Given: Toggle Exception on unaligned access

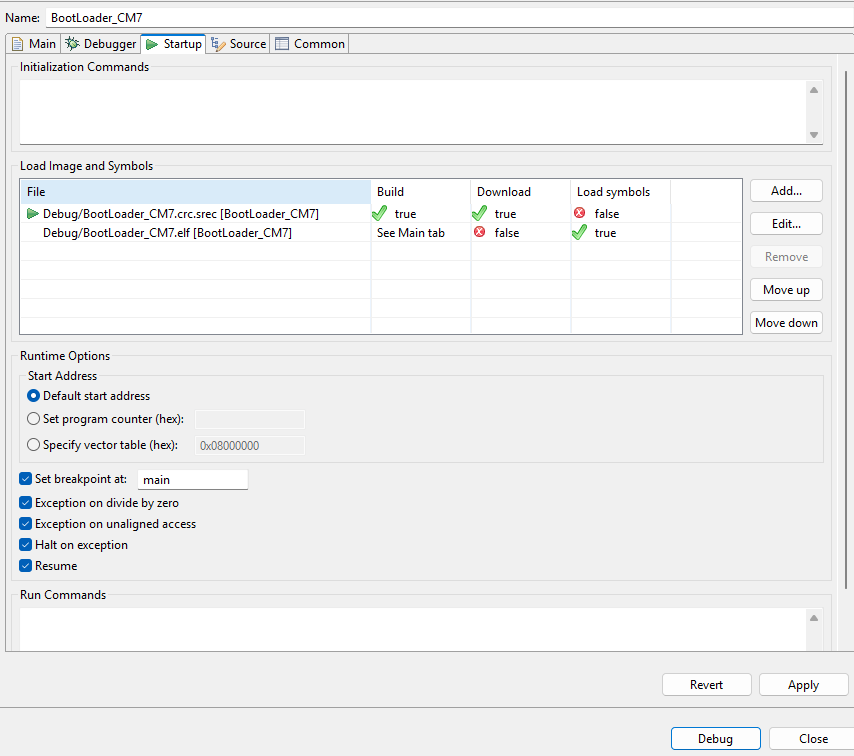Looking at the screenshot, I should 26,524.
